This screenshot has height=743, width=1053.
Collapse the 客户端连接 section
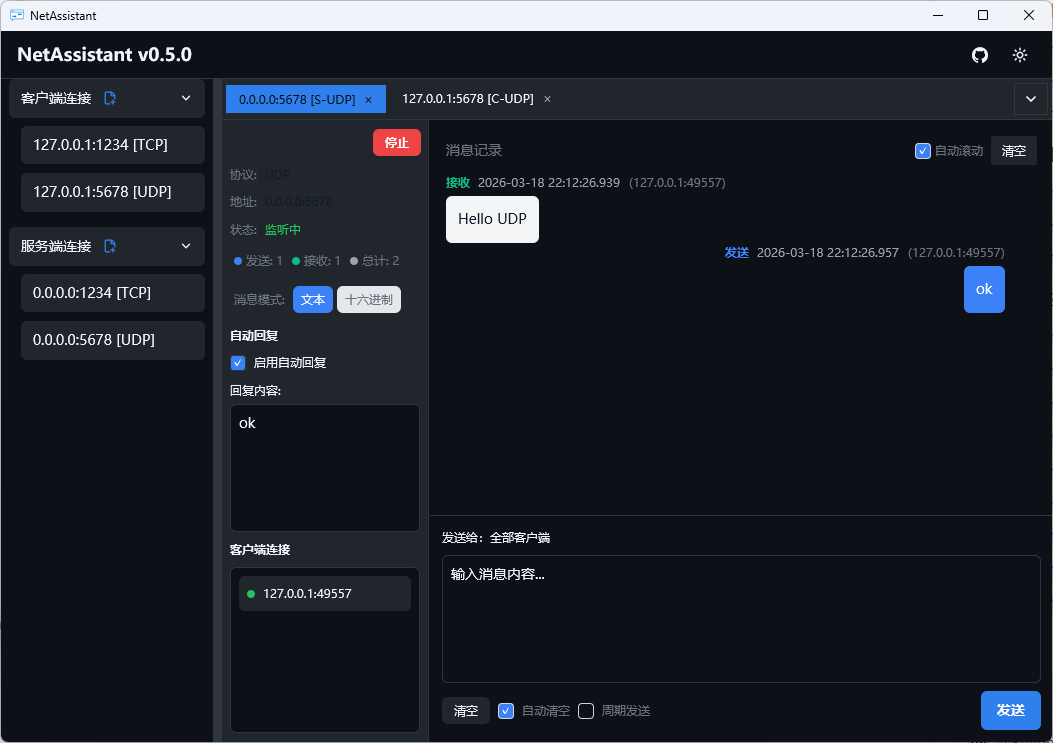coord(185,97)
